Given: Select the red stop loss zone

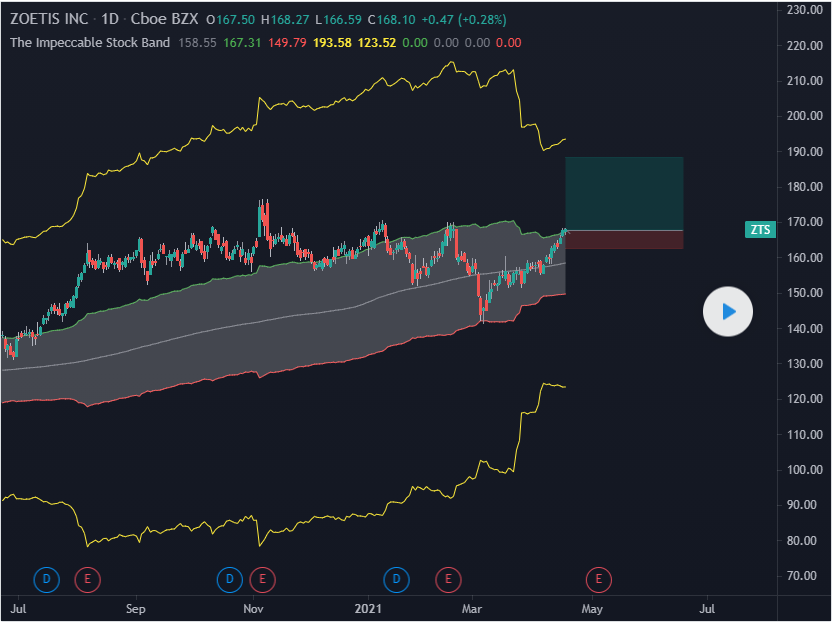Looking at the screenshot, I should pyautogui.click(x=624, y=239).
